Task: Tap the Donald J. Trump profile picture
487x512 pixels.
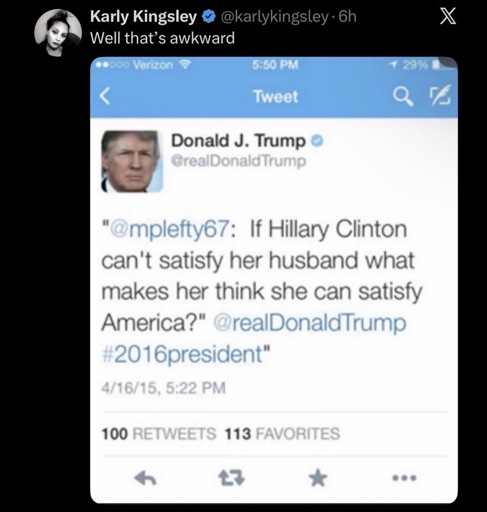Action: tap(132, 162)
